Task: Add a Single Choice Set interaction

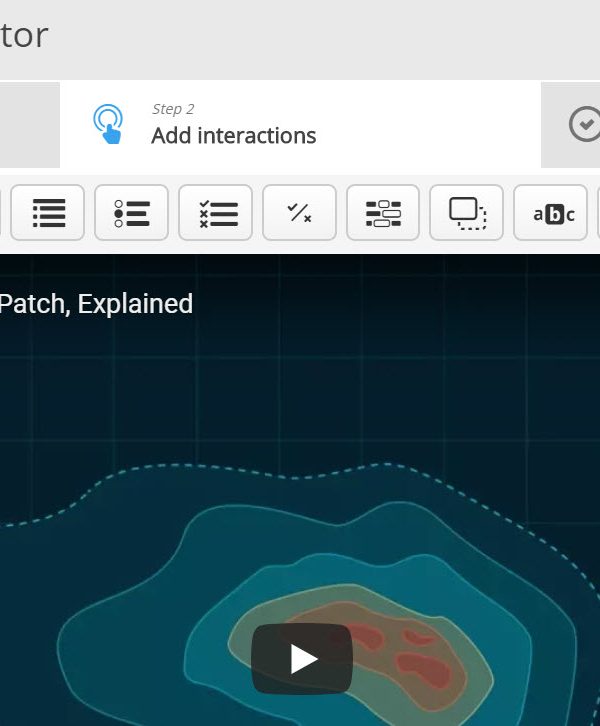Action: coord(131,213)
